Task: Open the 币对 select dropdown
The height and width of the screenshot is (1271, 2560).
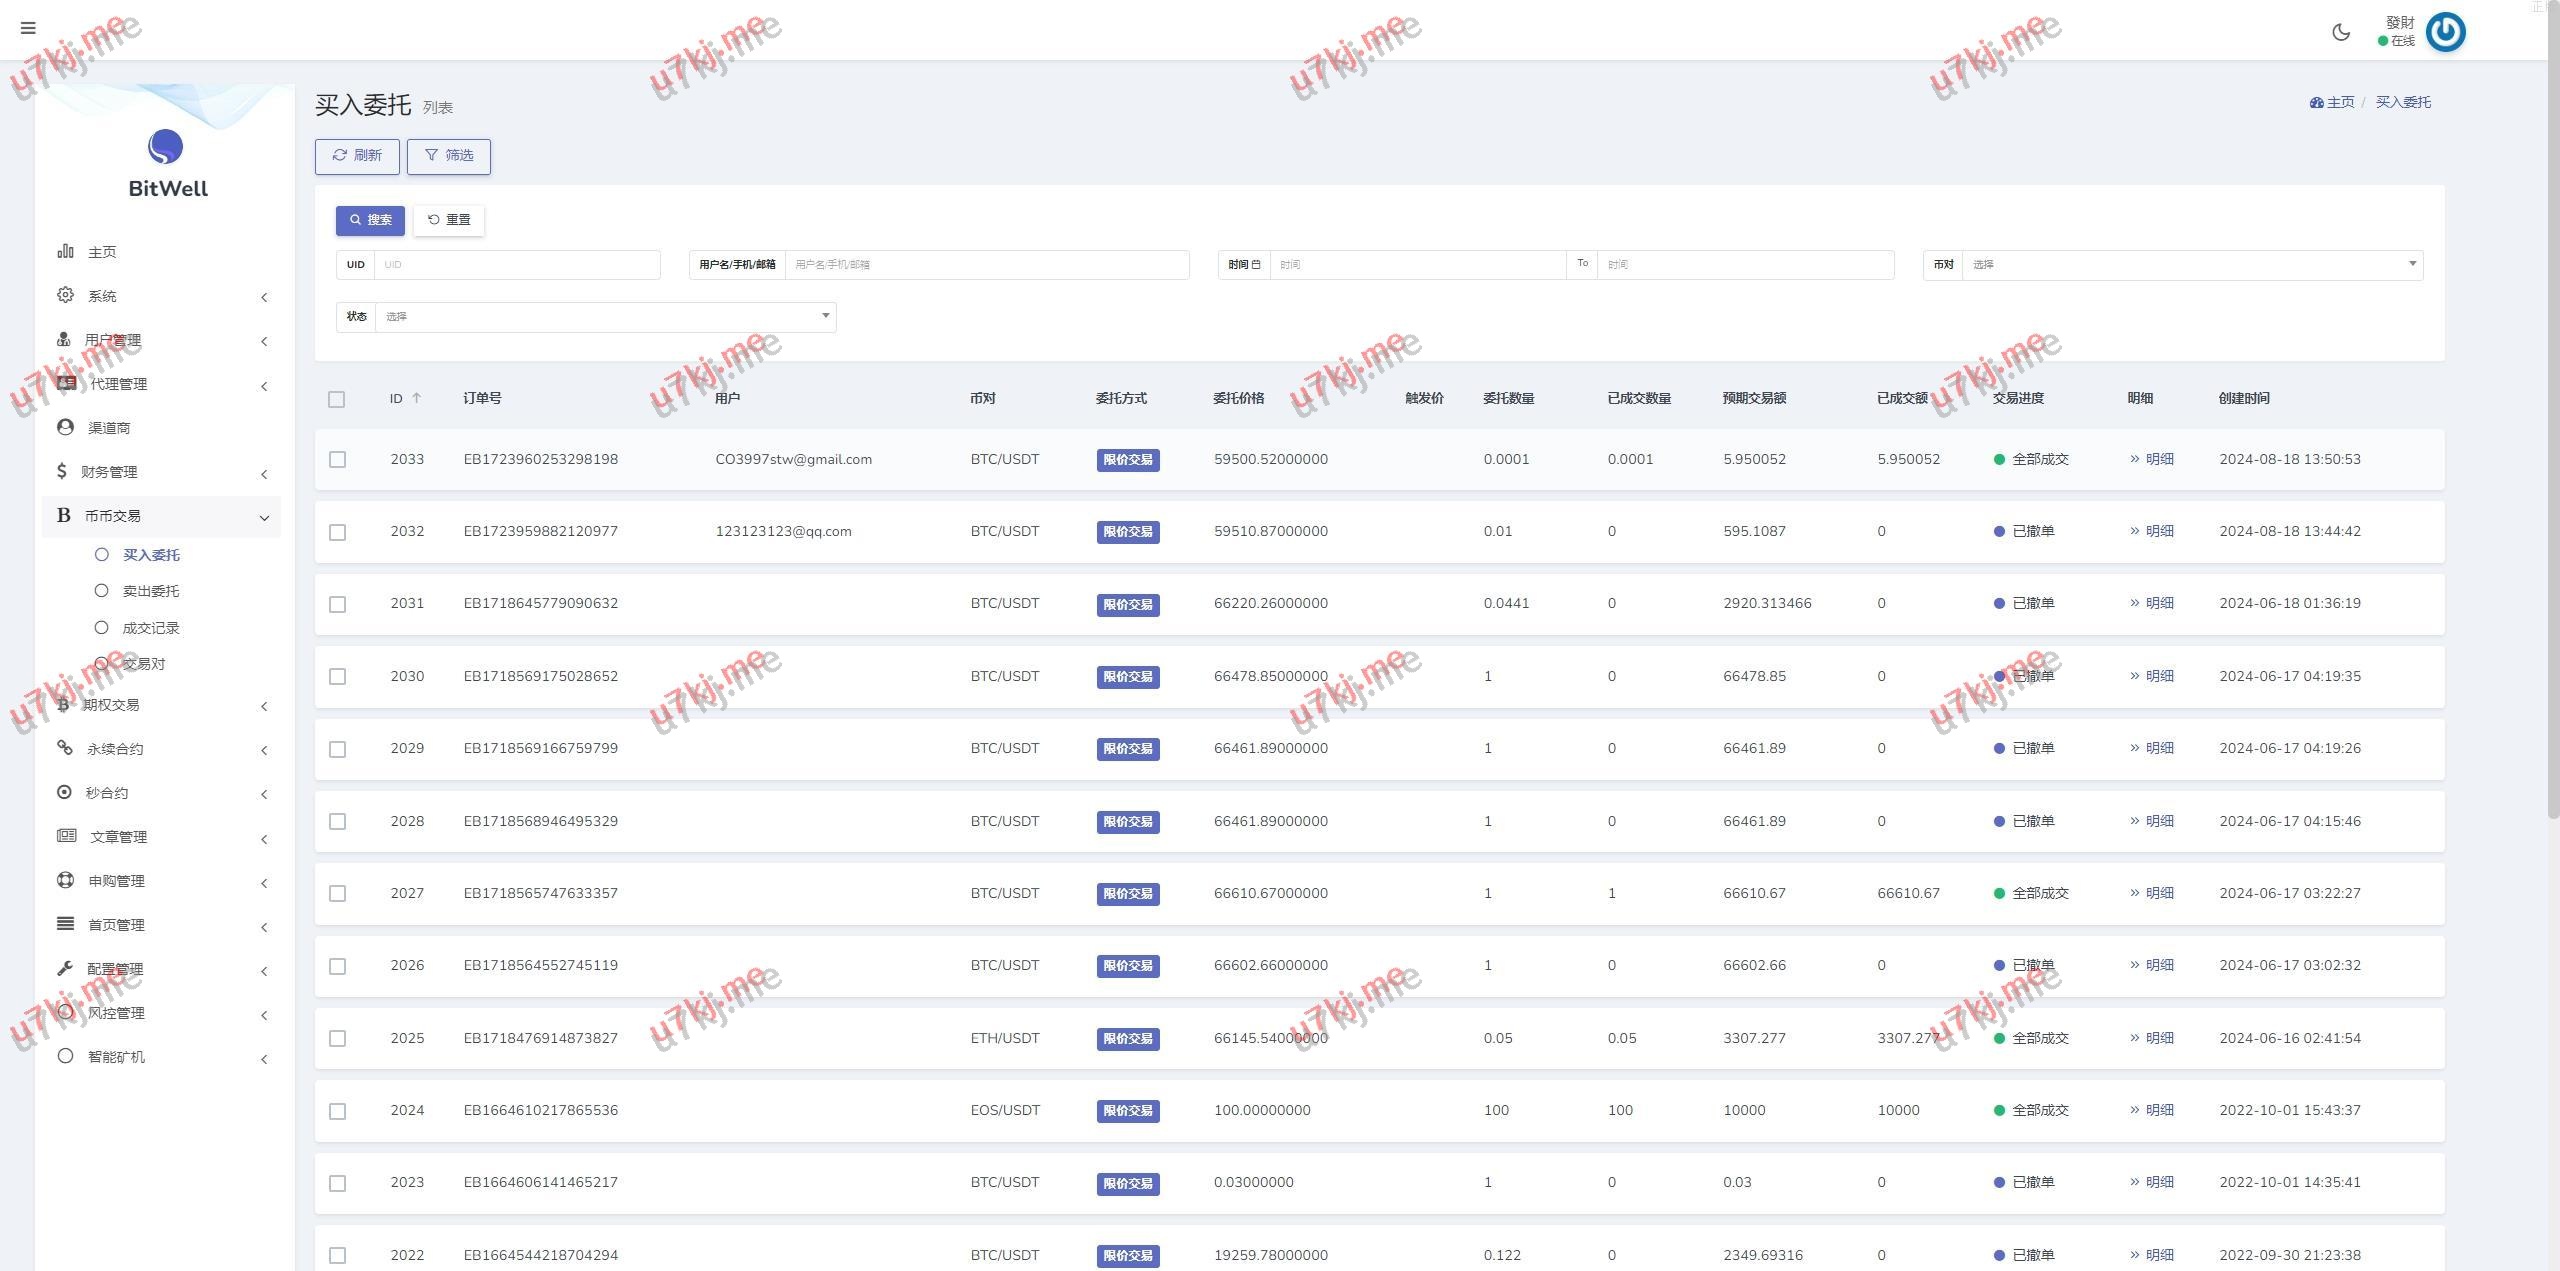Action: coord(2190,265)
